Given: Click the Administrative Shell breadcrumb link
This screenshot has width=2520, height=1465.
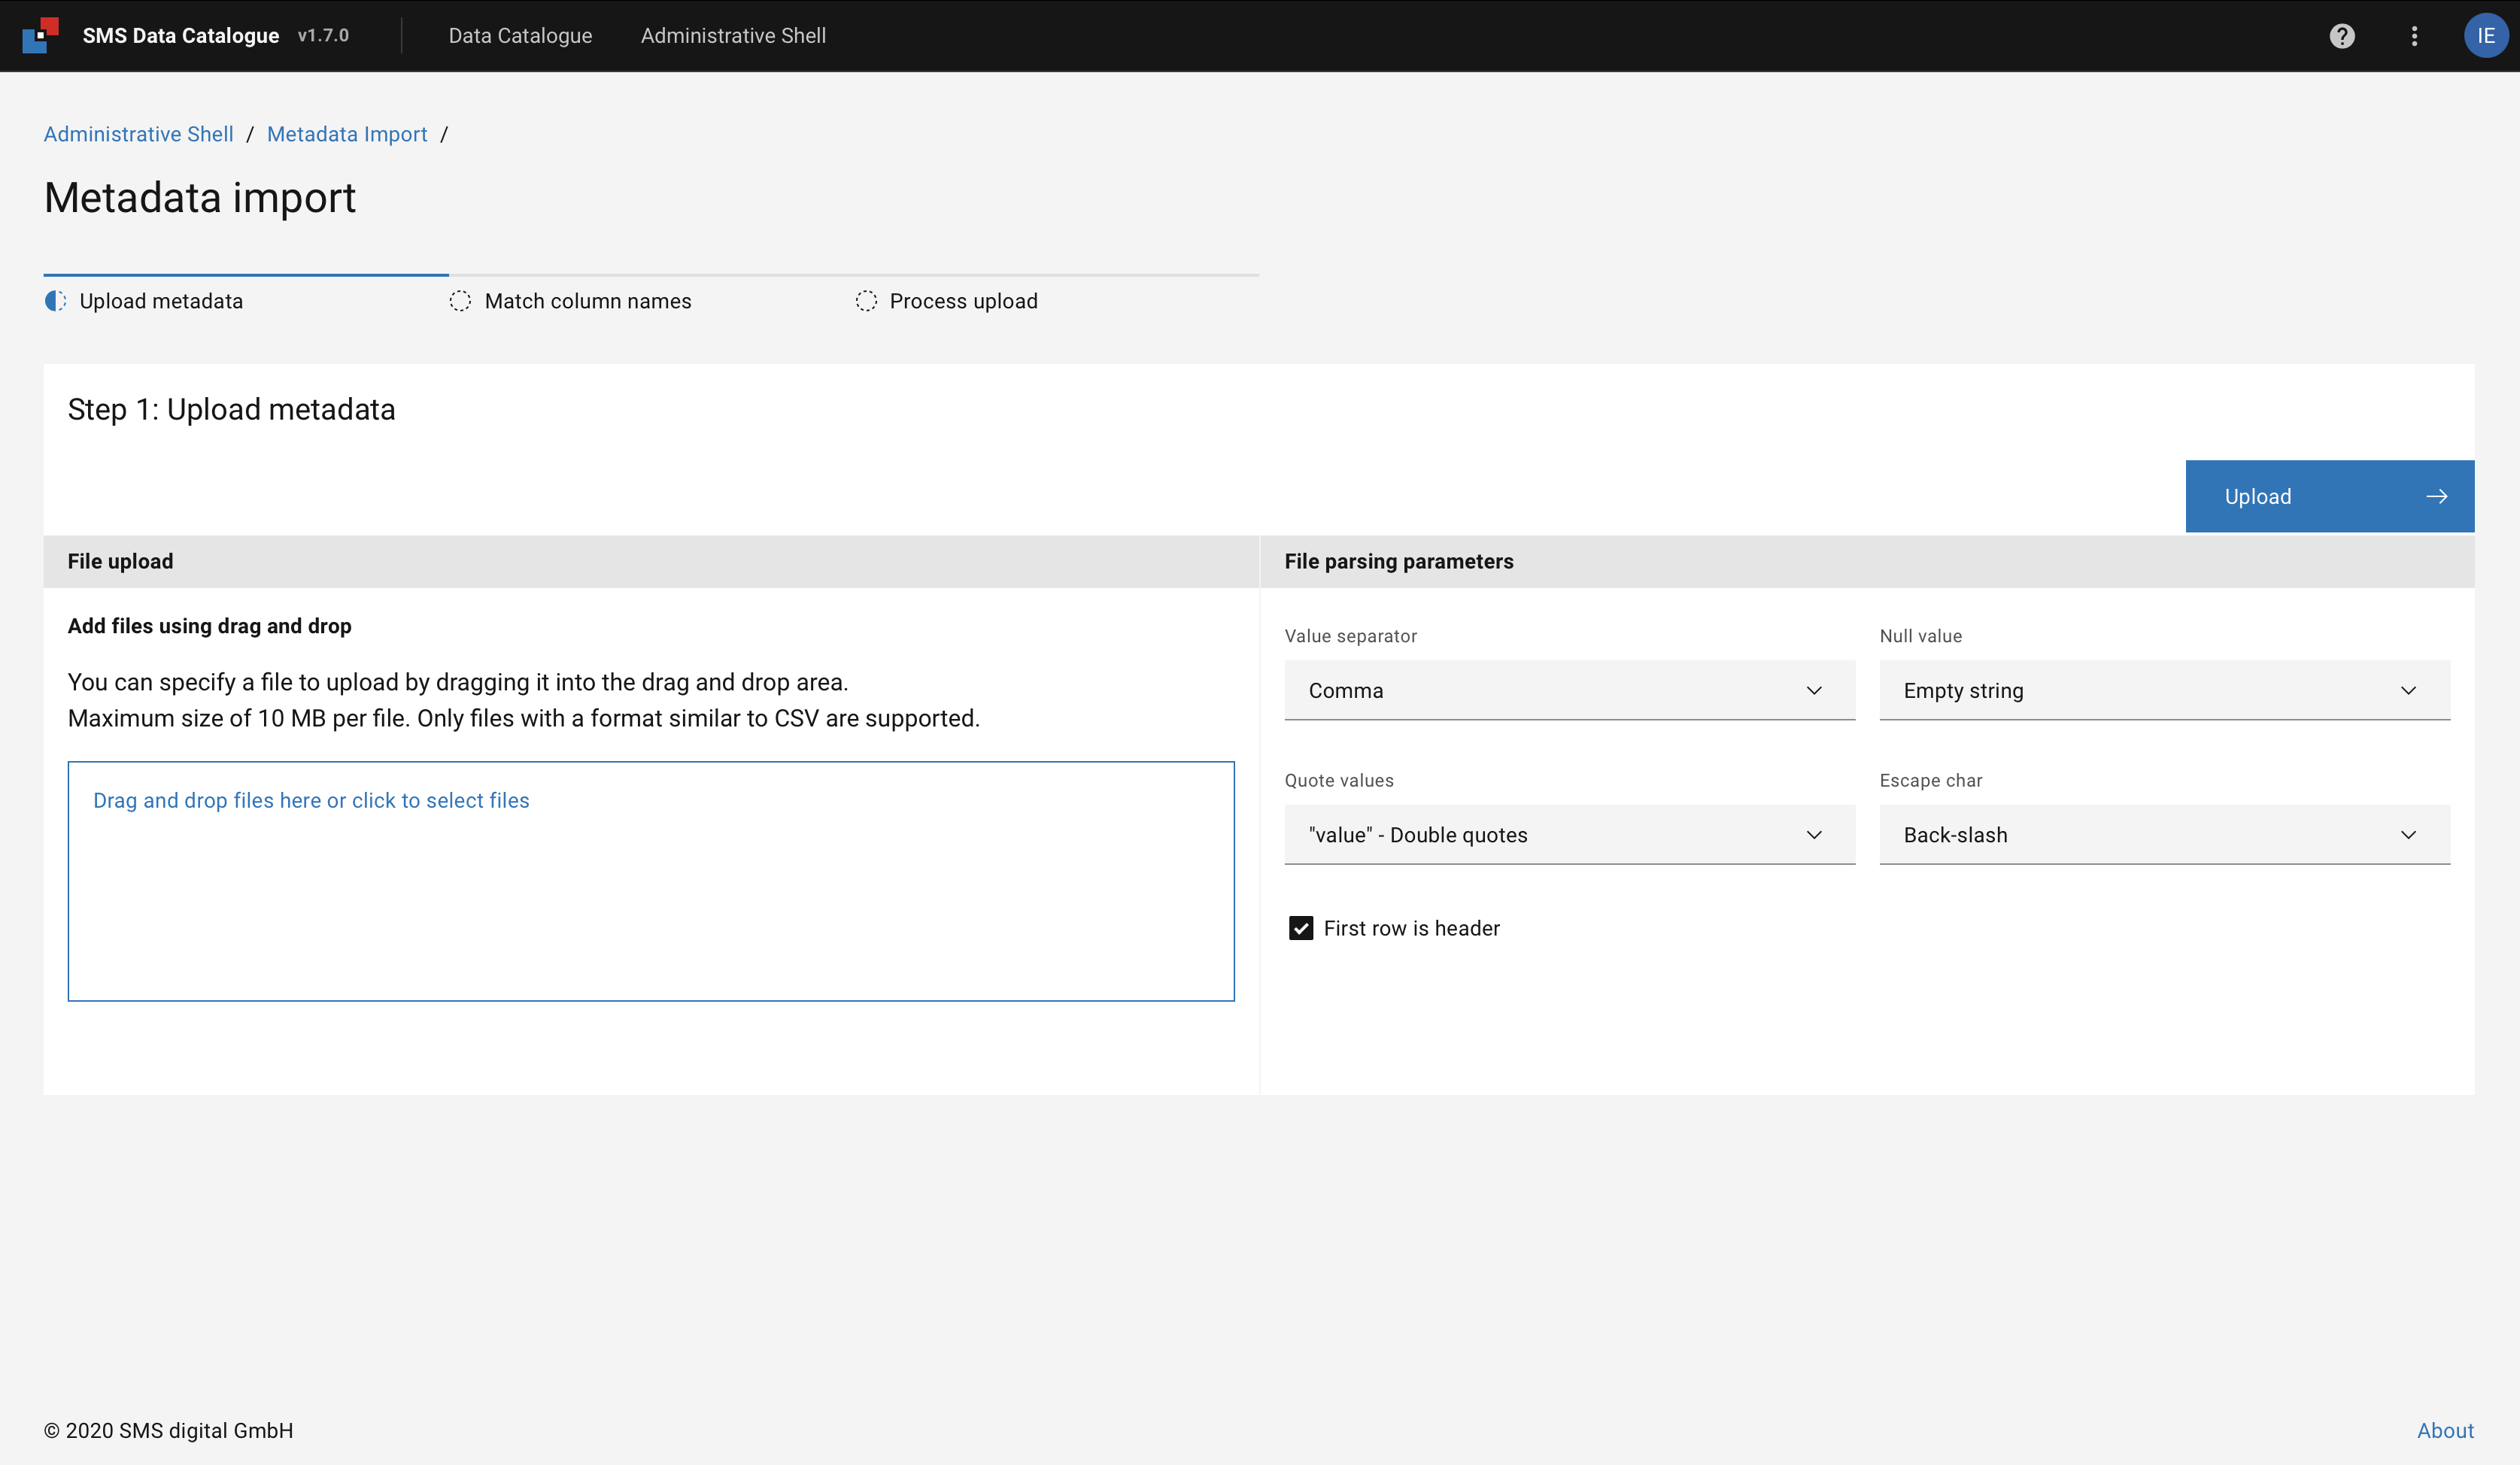Looking at the screenshot, I should pyautogui.click(x=138, y=134).
